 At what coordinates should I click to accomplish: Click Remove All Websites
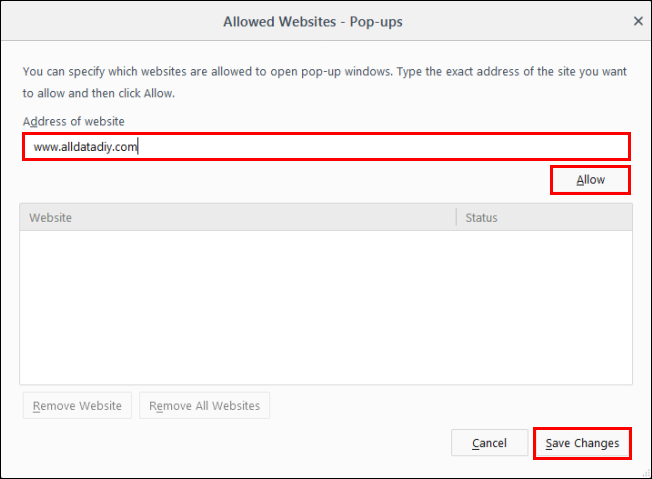click(205, 405)
